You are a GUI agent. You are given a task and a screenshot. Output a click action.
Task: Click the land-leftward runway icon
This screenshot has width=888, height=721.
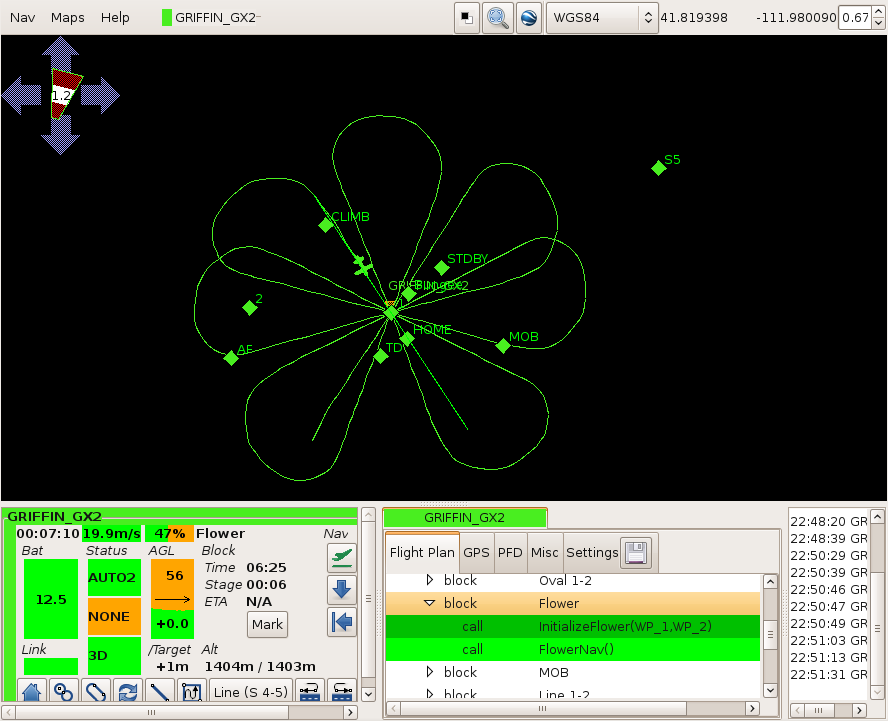point(310,691)
